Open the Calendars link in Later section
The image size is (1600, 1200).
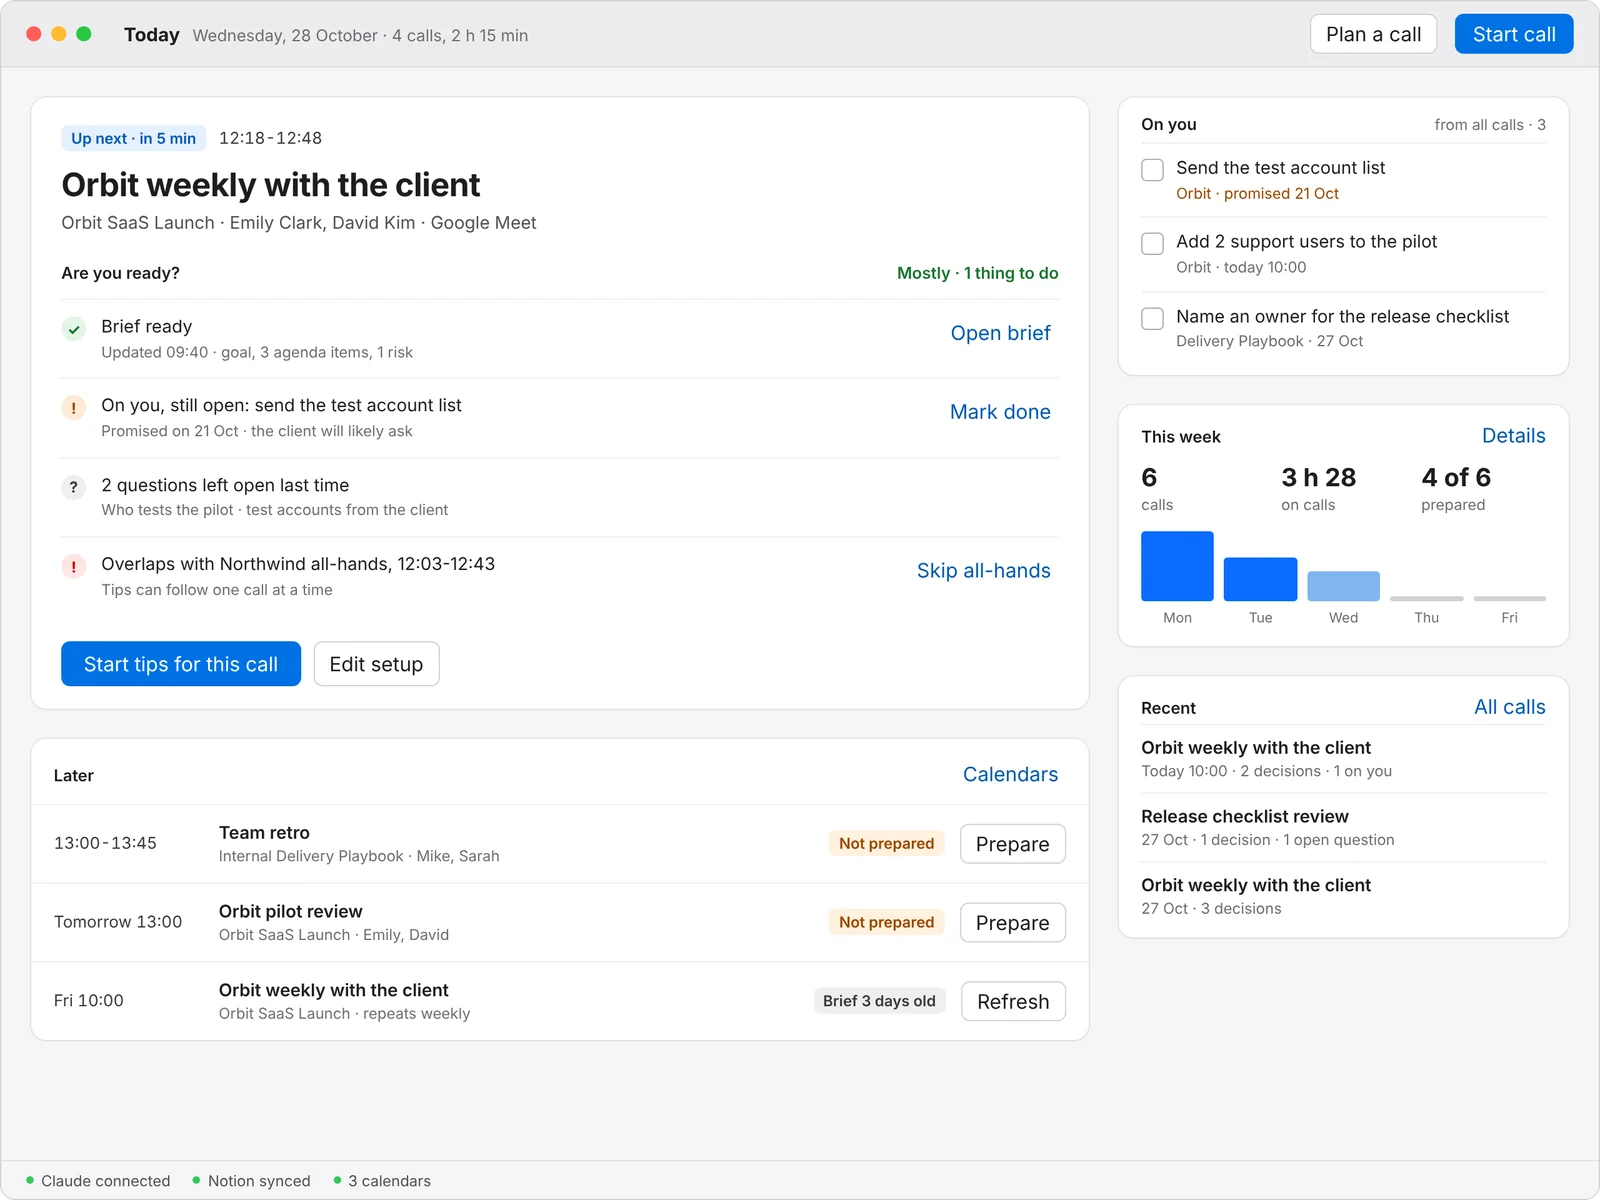1010,775
